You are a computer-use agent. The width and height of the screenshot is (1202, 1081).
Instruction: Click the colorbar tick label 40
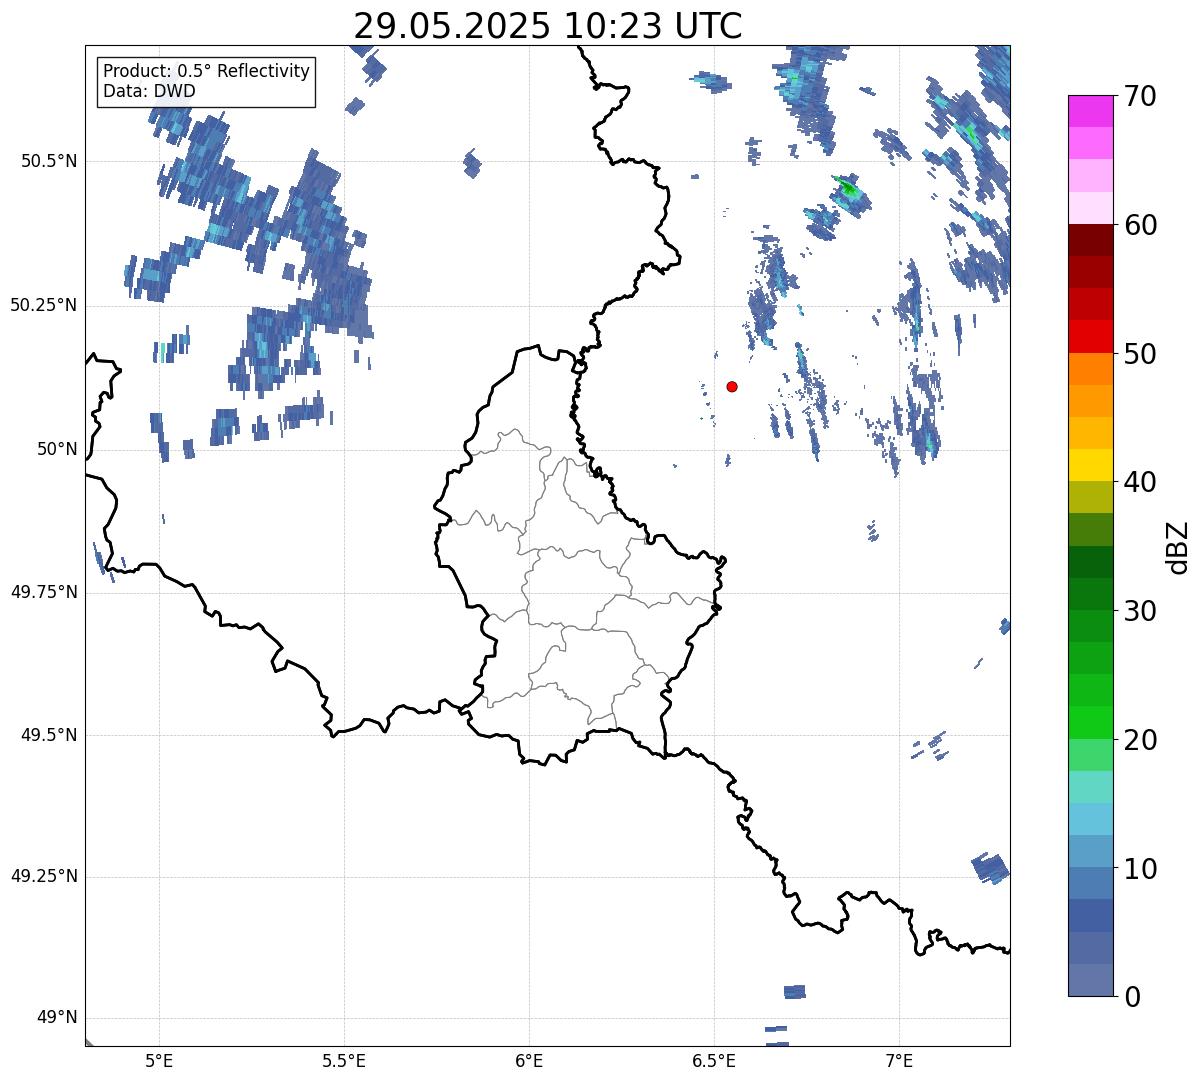1140,482
